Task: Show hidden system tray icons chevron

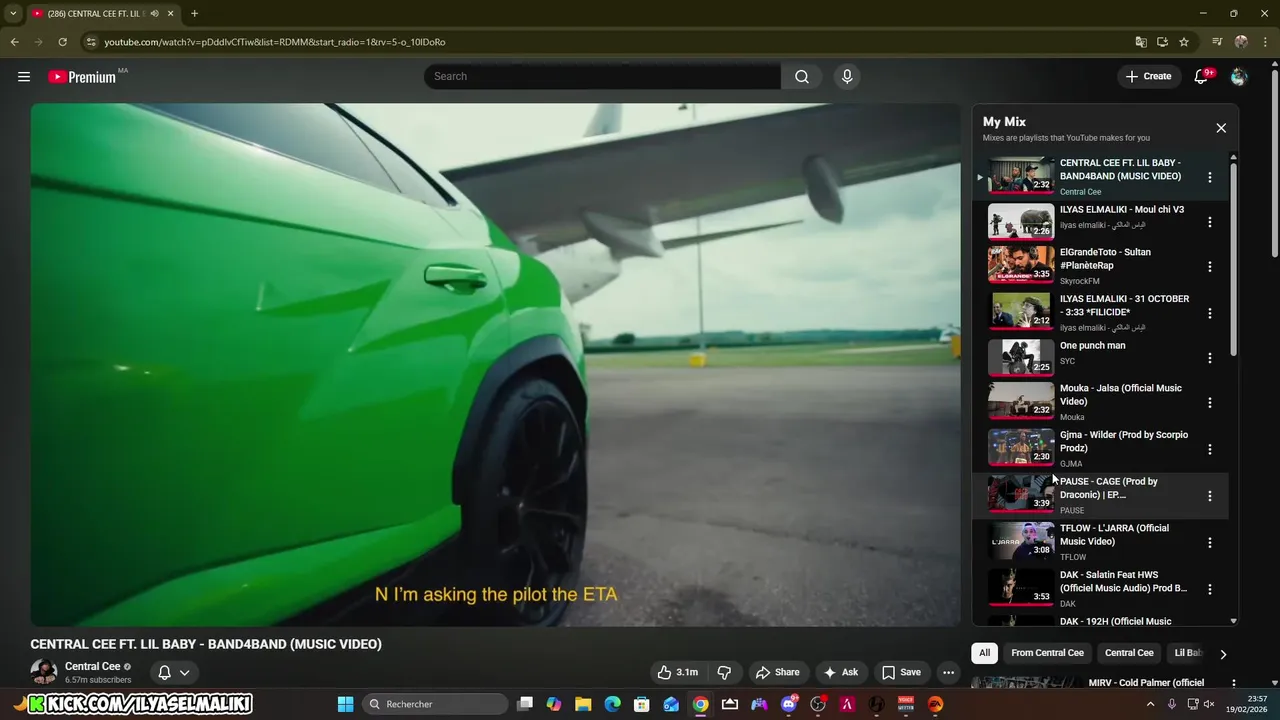Action: click(x=1150, y=704)
